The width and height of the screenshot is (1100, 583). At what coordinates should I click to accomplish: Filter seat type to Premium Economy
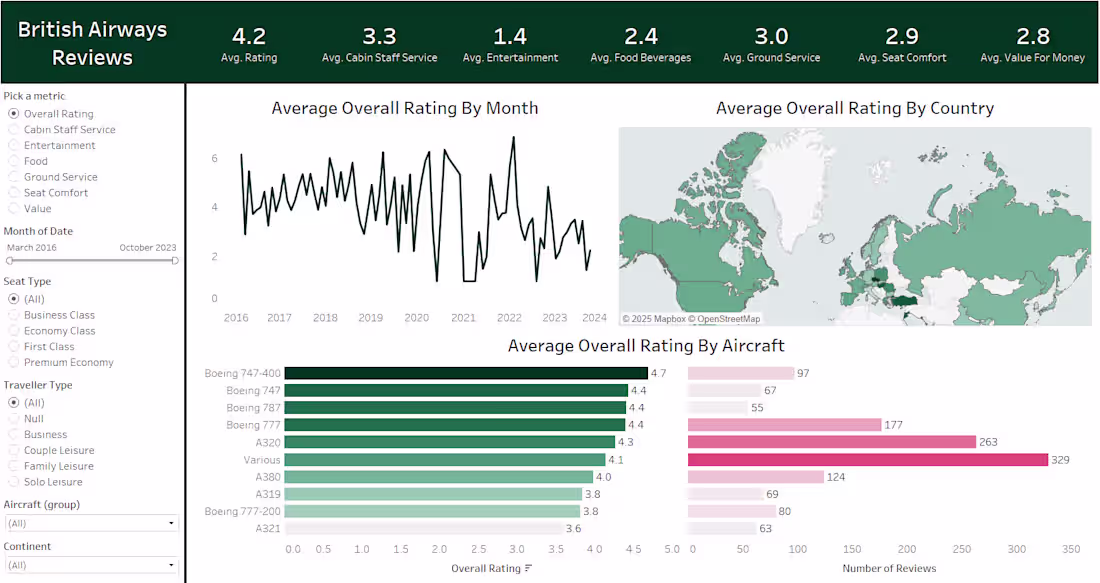[x=13, y=362]
